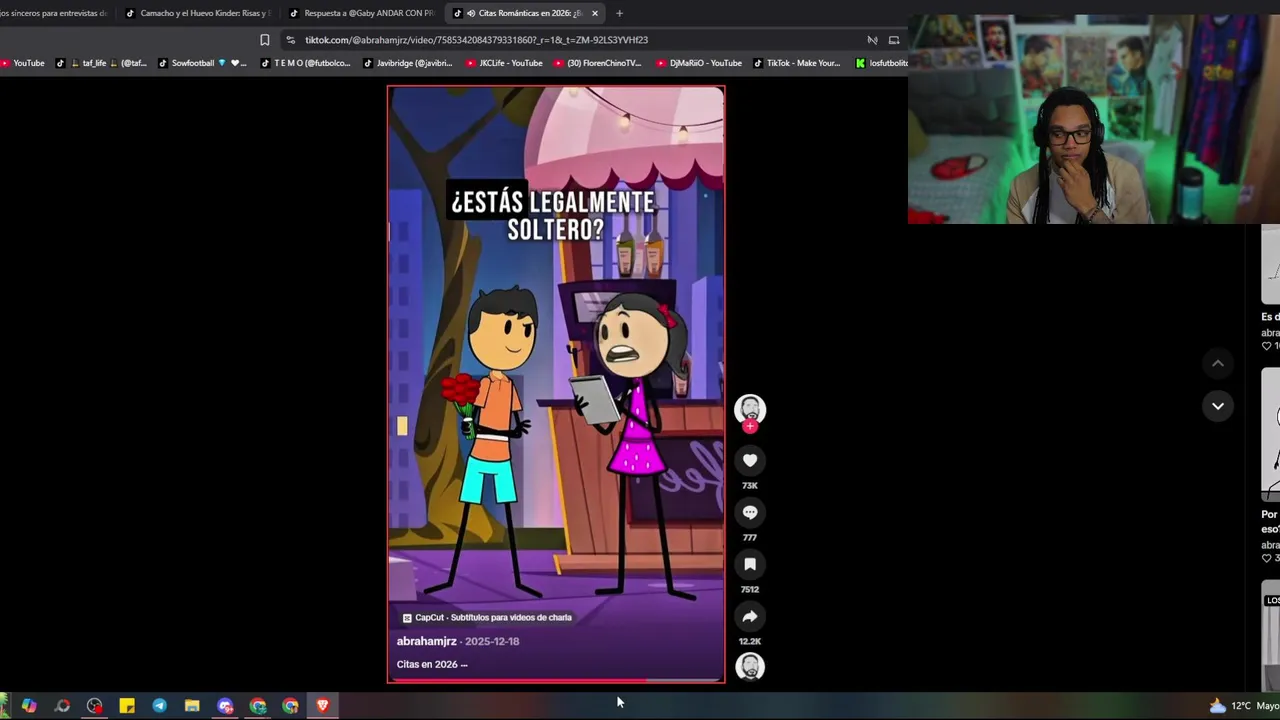Image resolution: width=1280 pixels, height=720 pixels.
Task: Open the Brave browser in taskbar
Action: [x=322, y=706]
